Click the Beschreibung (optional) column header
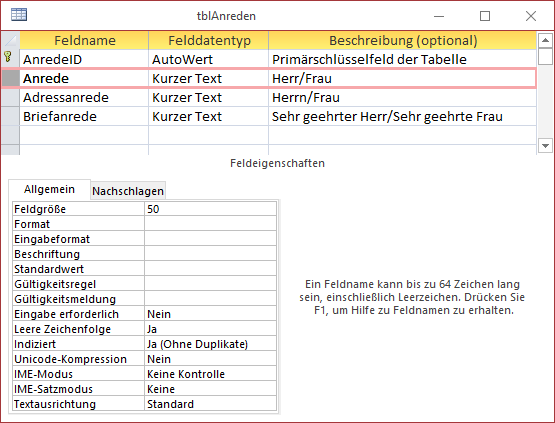This screenshot has width=555, height=423. click(402, 40)
